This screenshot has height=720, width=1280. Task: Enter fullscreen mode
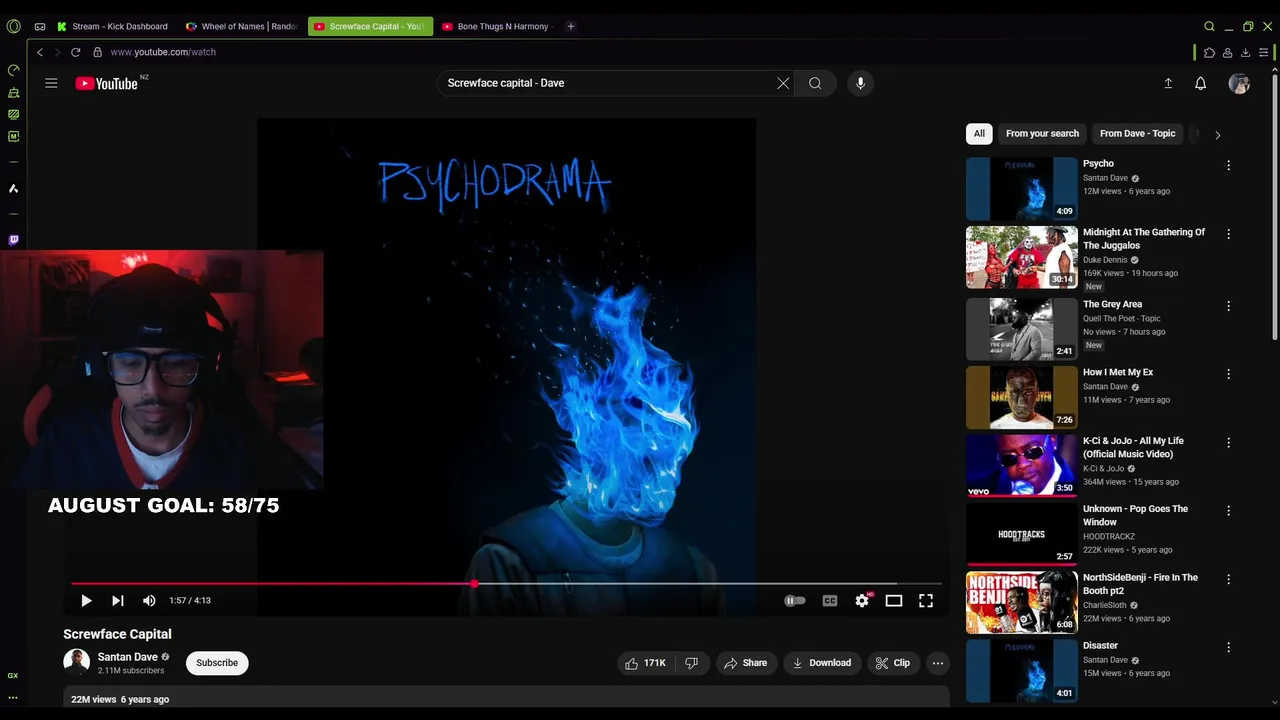pos(926,600)
